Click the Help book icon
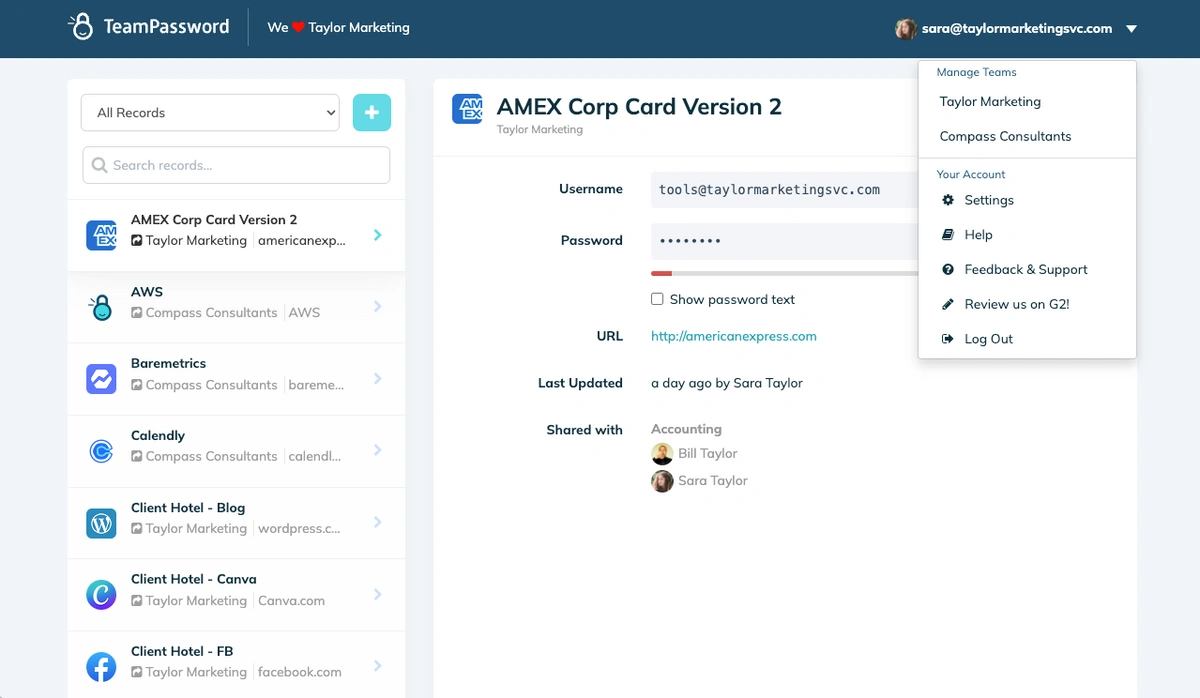The width and height of the screenshot is (1200, 698). 948,235
